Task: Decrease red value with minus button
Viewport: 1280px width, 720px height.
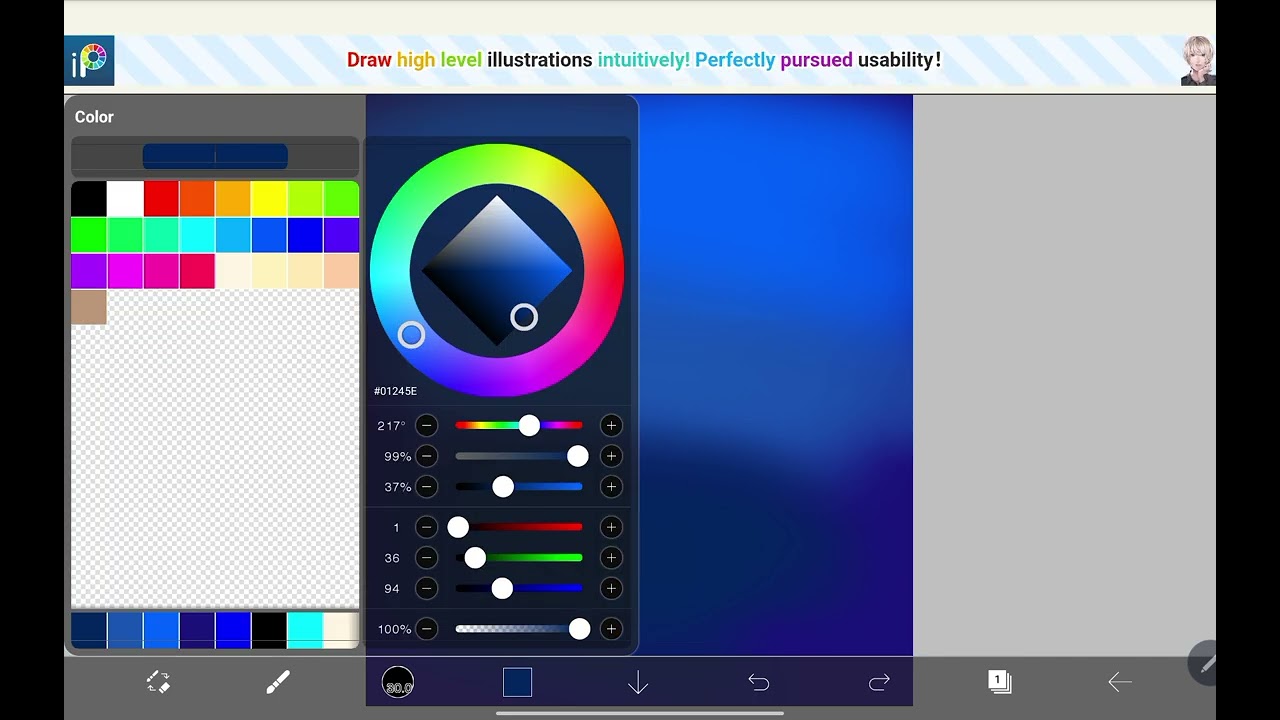Action: pos(427,527)
